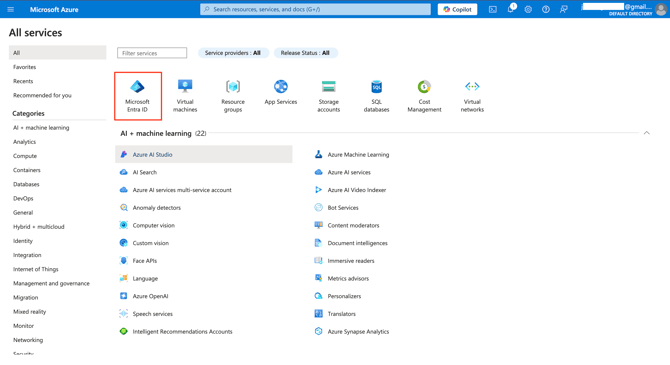Select AI + machine learning category
Viewport: 670px width, 365px height.
[x=41, y=128]
